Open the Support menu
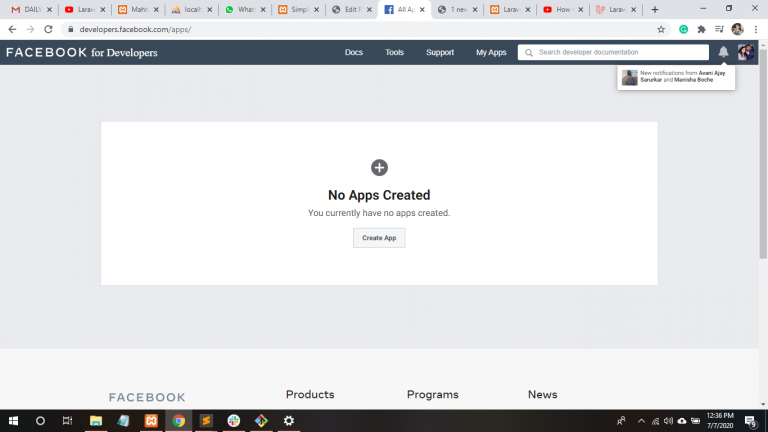Image resolution: width=768 pixels, height=432 pixels. (440, 52)
